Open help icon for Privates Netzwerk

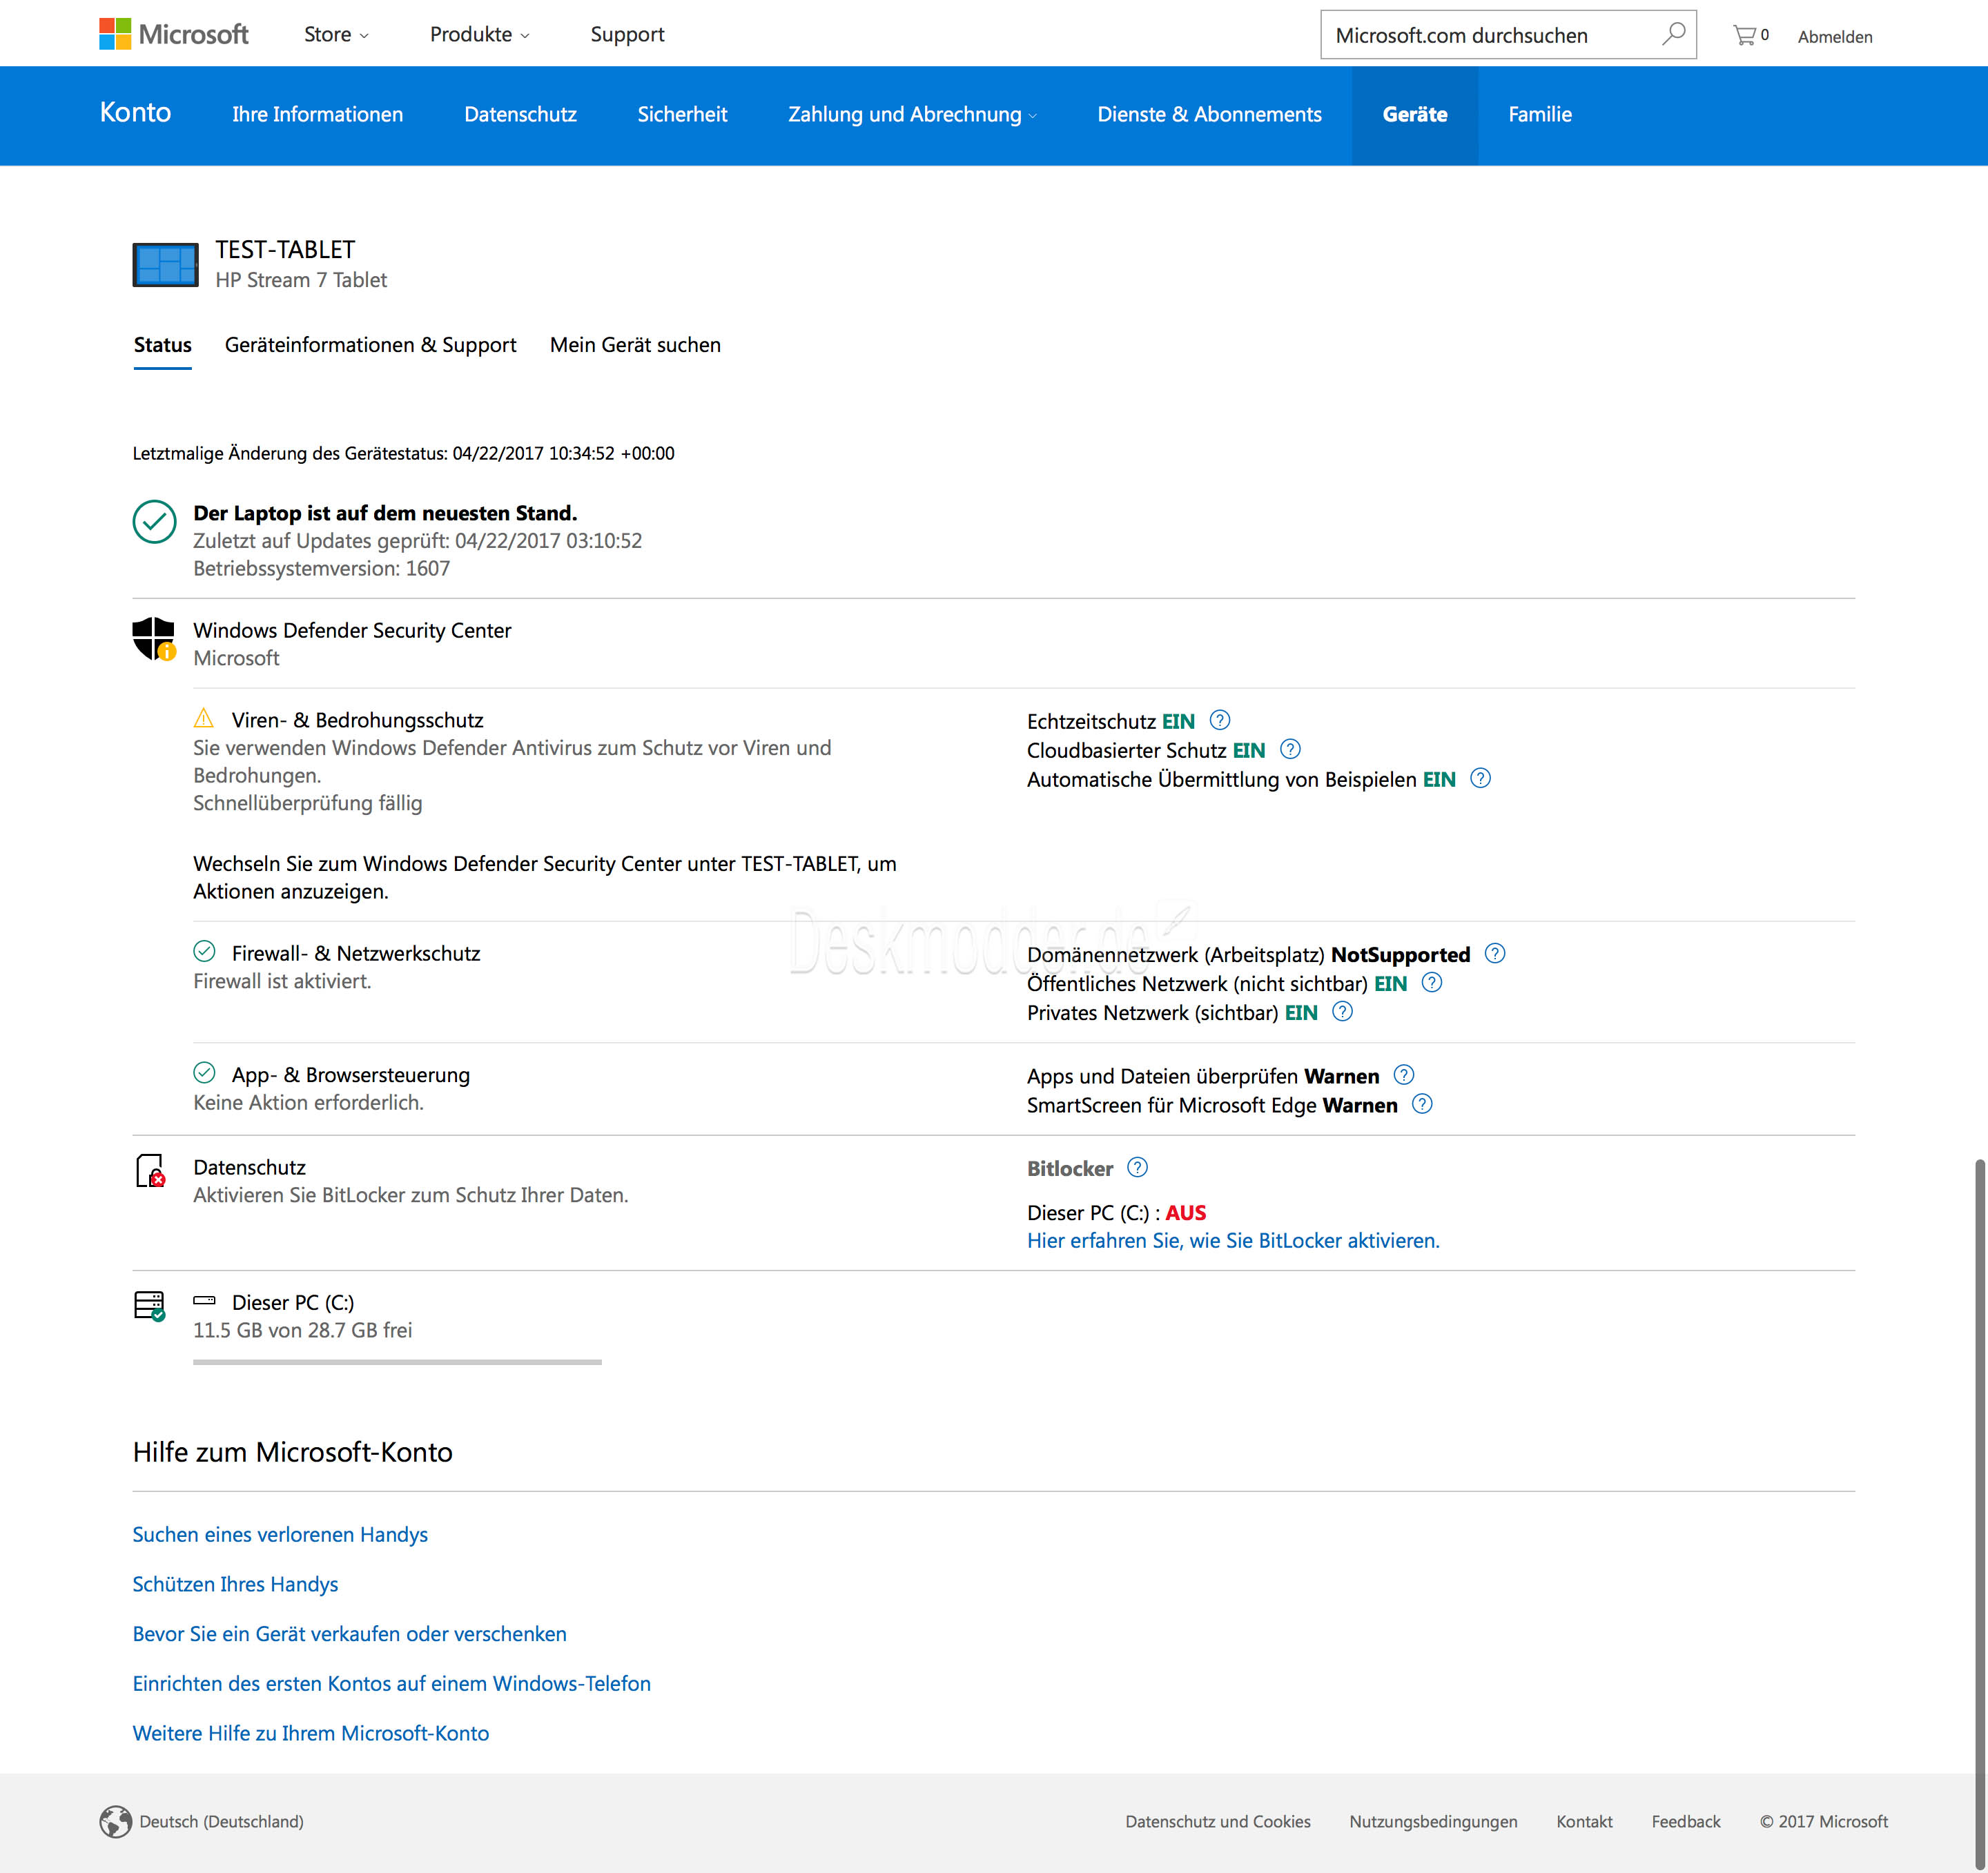point(1343,1011)
